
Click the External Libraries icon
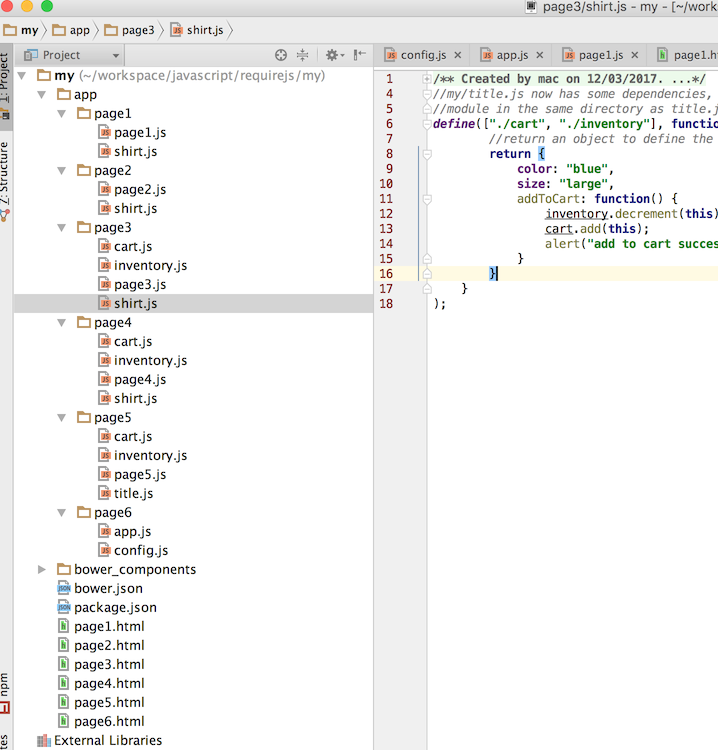click(x=44, y=741)
